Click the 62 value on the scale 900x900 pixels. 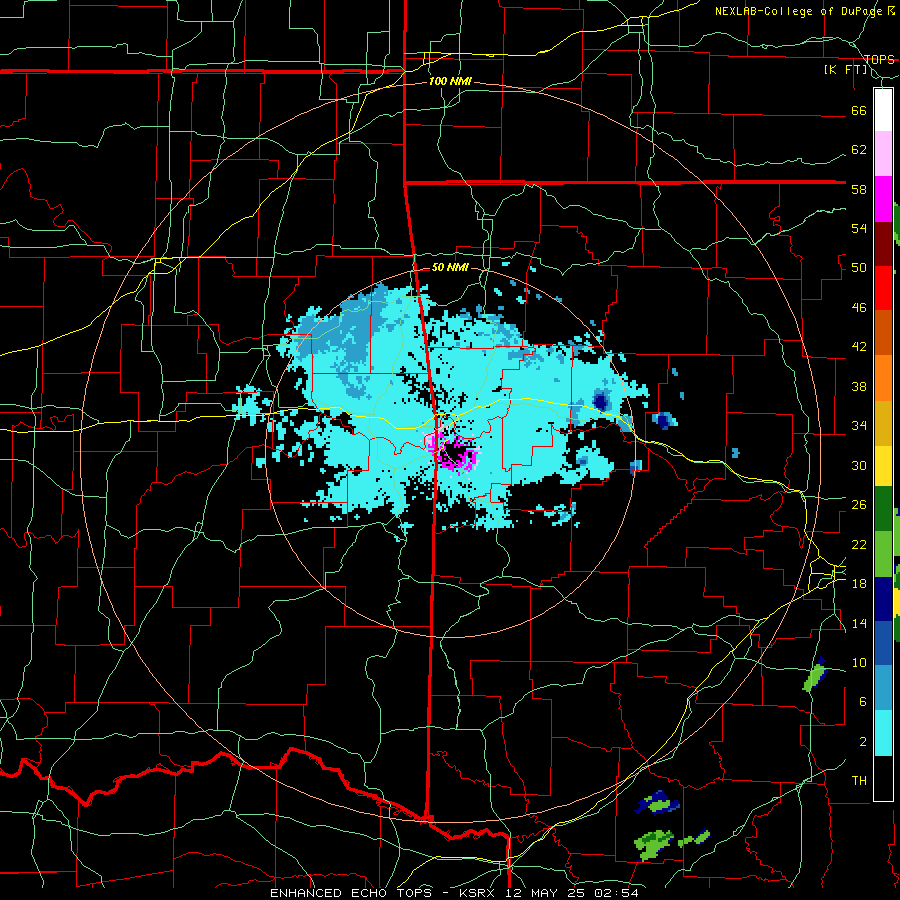(859, 150)
